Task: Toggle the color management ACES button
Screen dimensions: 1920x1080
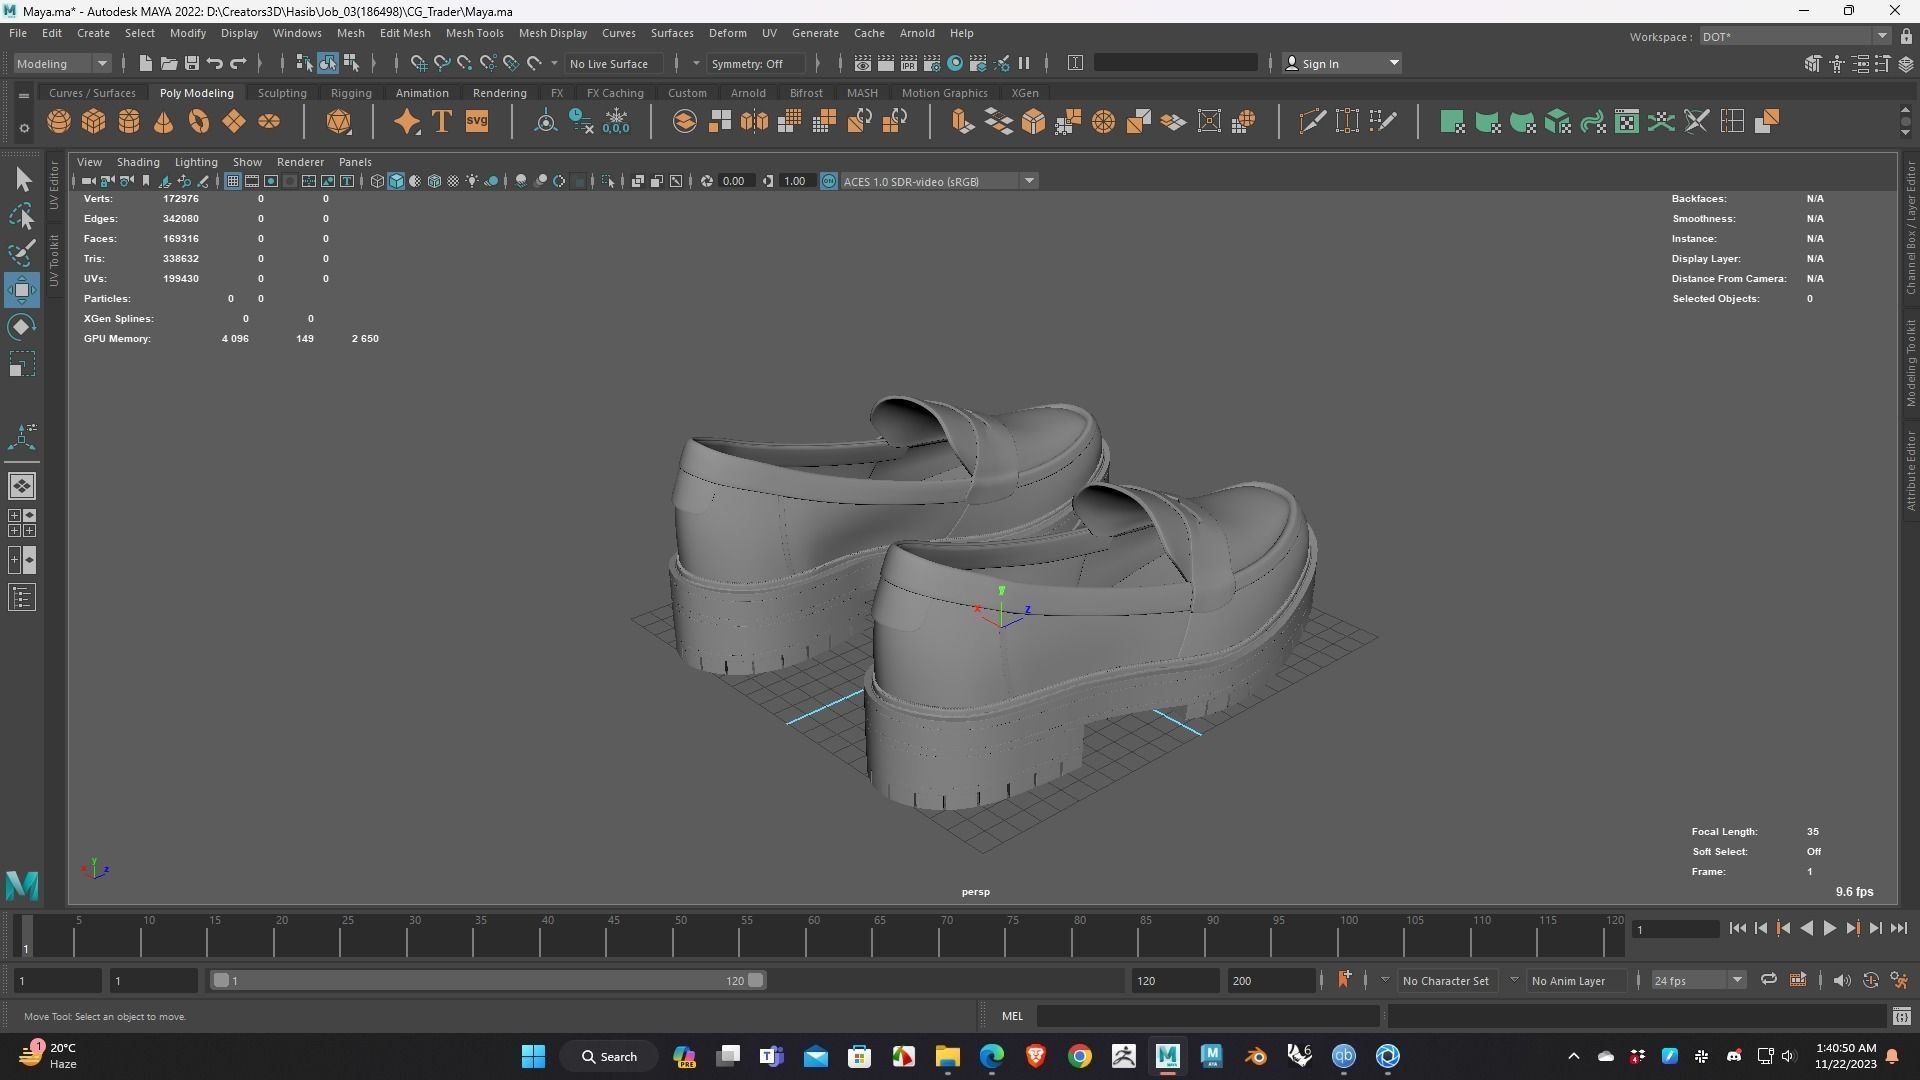Action: point(828,181)
